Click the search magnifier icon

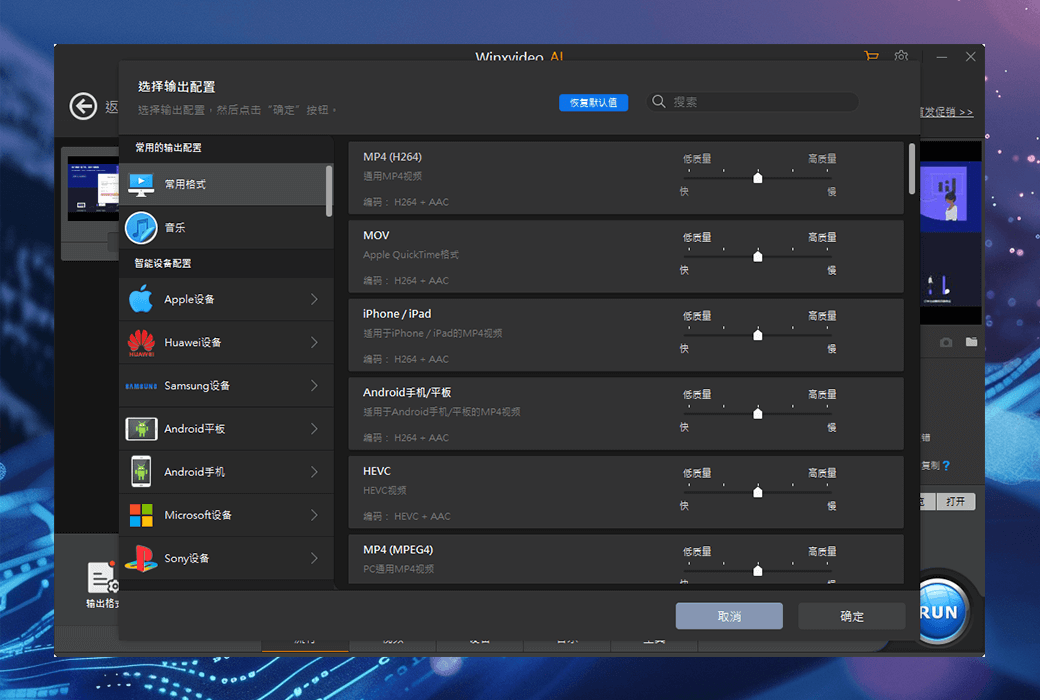[x=659, y=102]
